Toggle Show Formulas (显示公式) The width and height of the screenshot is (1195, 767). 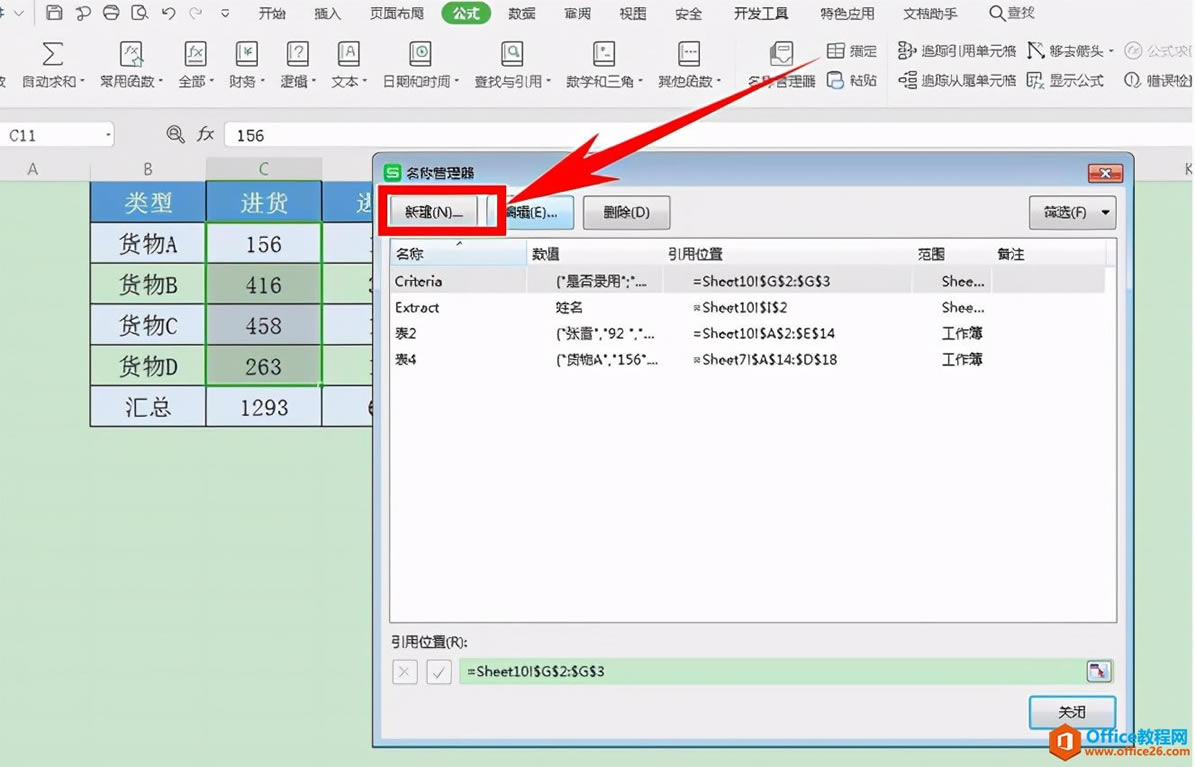[1065, 80]
